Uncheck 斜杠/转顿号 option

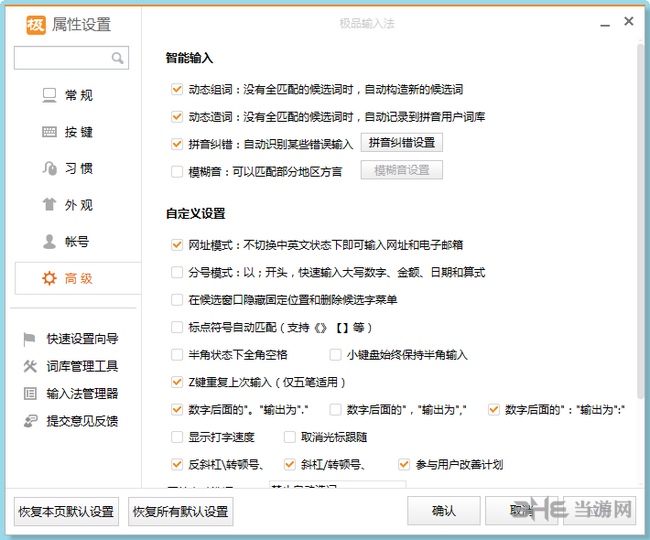point(289,465)
